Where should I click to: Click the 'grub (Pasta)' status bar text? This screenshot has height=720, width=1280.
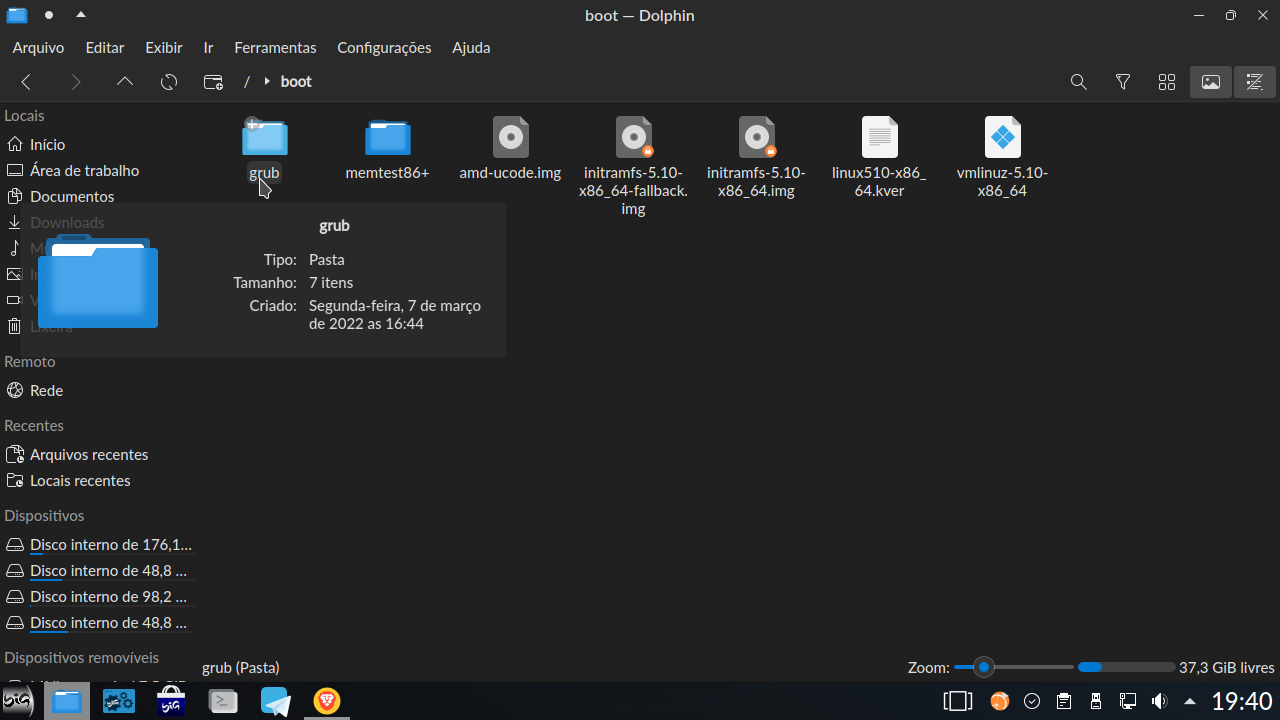click(241, 667)
